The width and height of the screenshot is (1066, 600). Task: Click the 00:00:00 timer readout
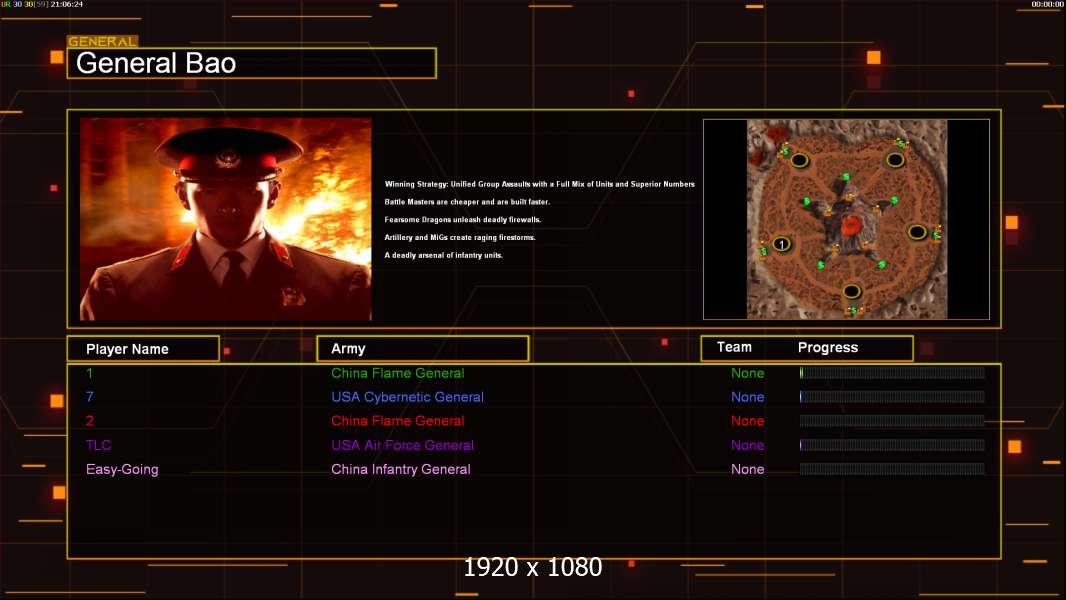click(1048, 4)
